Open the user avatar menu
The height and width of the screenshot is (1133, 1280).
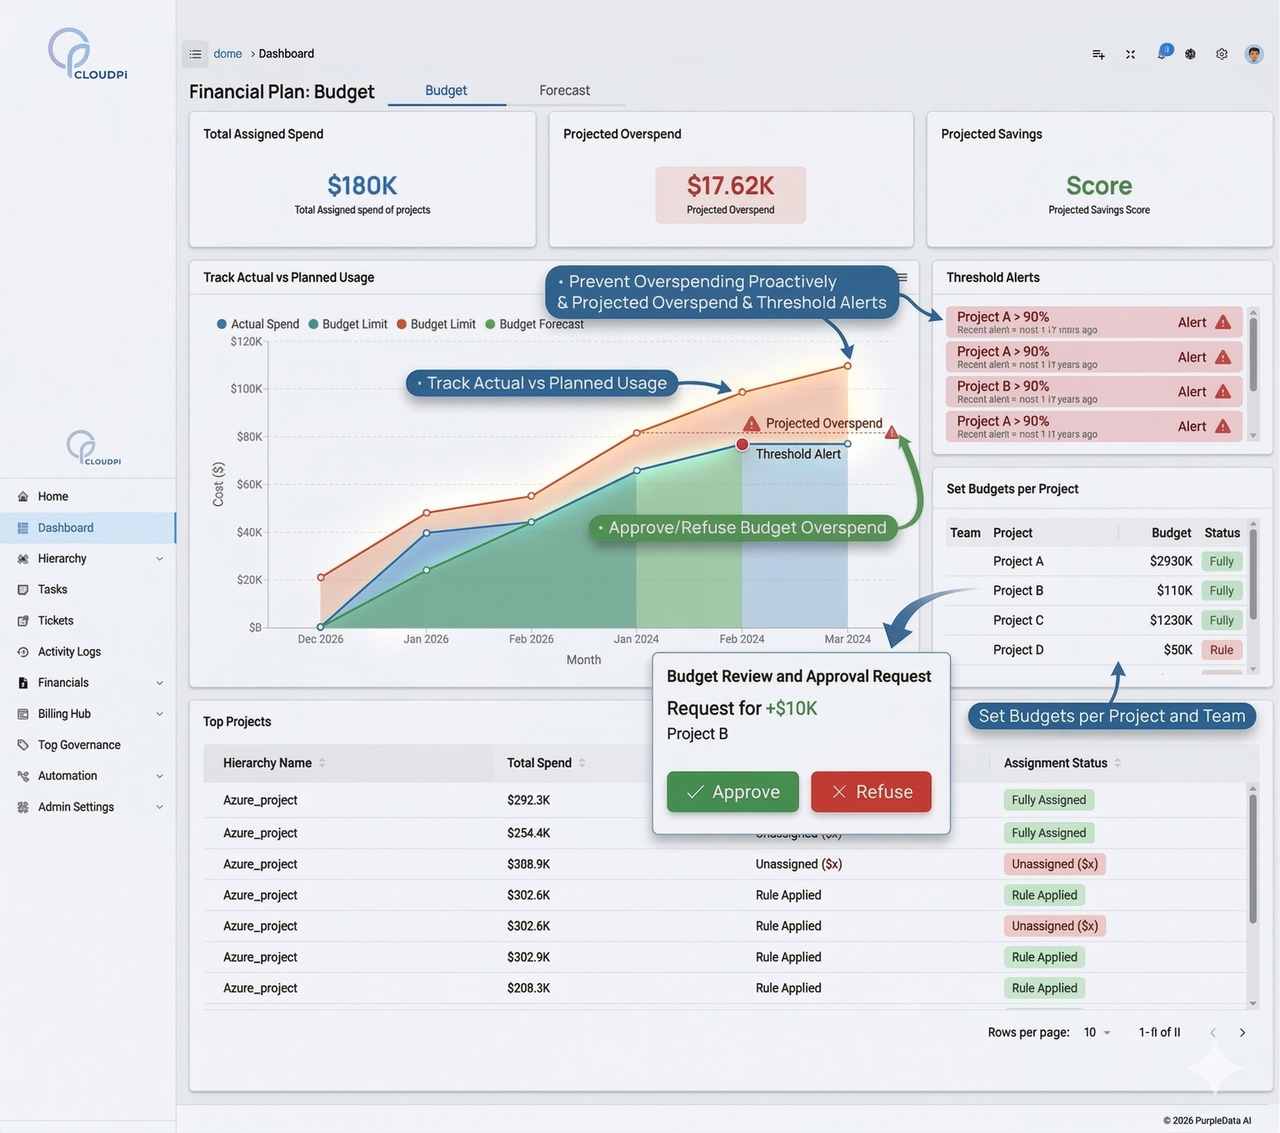click(x=1254, y=54)
